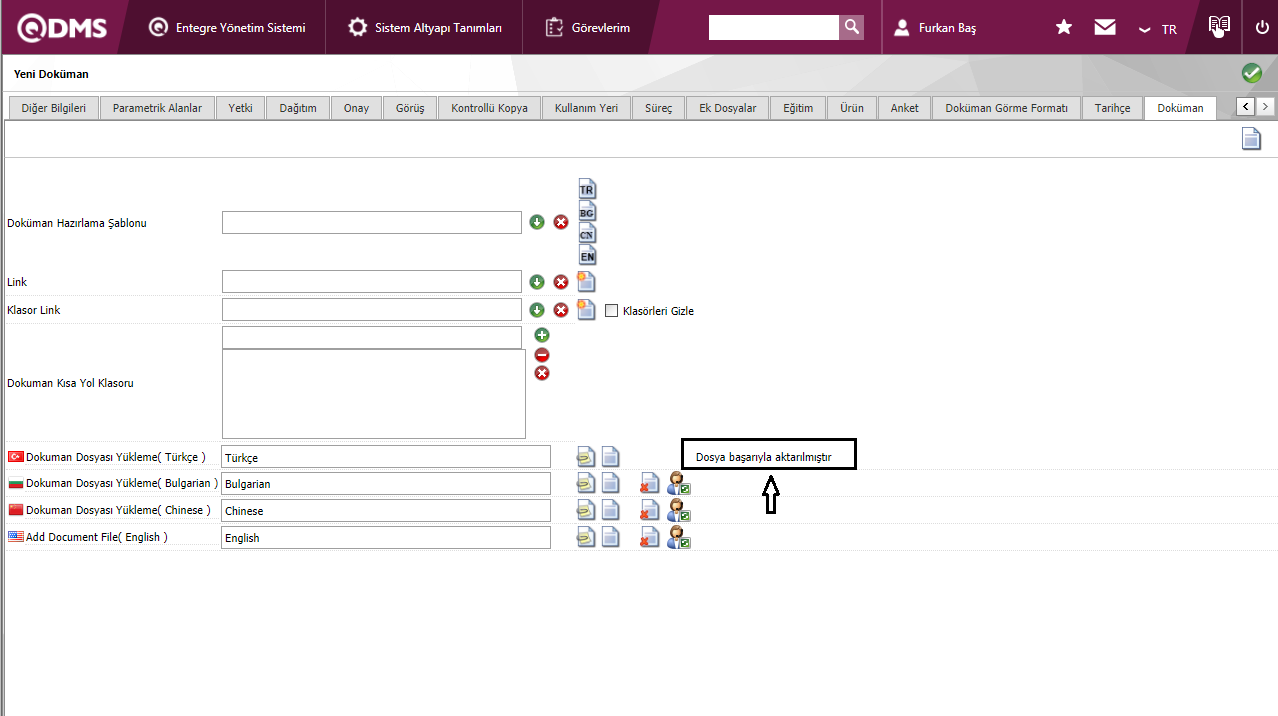Click Doküman Hazırlama Şablonu input field
Image resolution: width=1278 pixels, height=716 pixels.
point(372,222)
